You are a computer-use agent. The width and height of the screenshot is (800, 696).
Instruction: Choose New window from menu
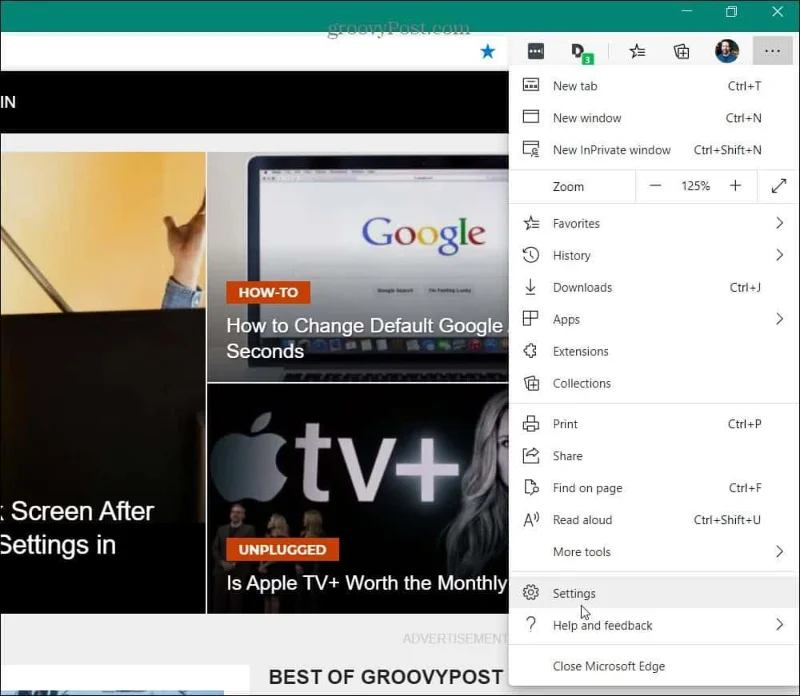coord(654,117)
